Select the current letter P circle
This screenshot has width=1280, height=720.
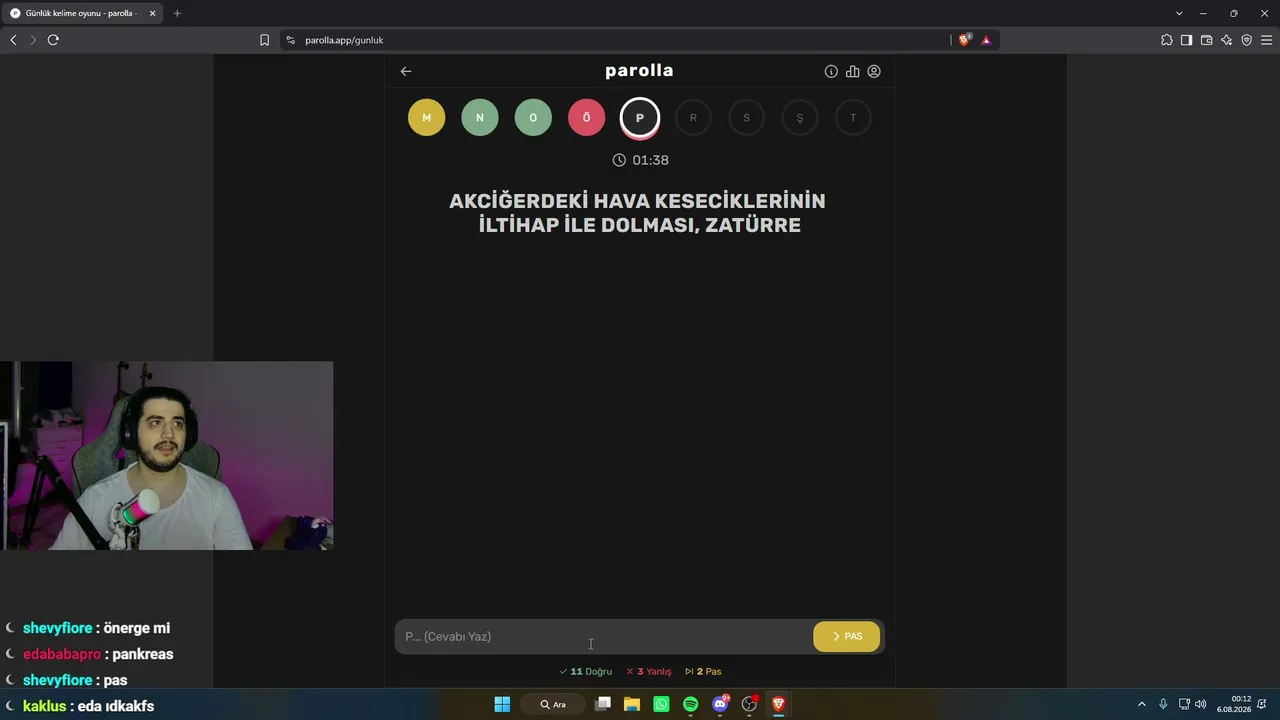coord(640,118)
